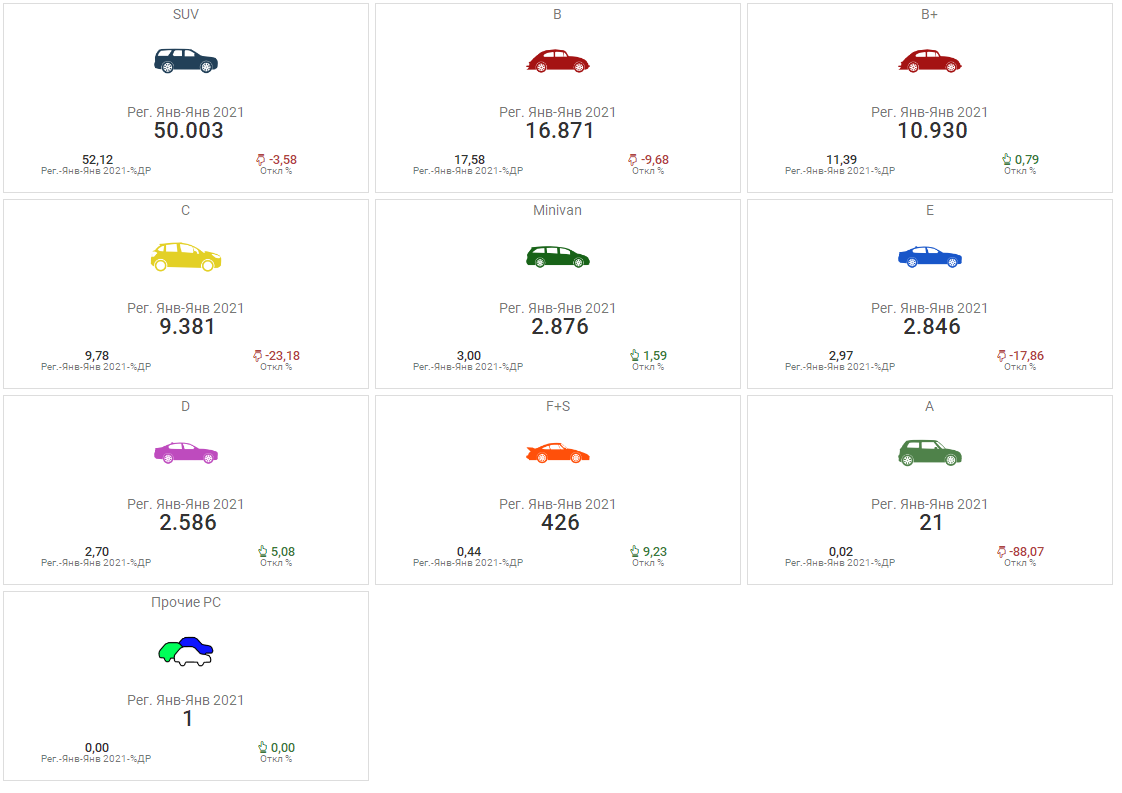
Task: Click the purple D segment car icon
Action: point(186,453)
